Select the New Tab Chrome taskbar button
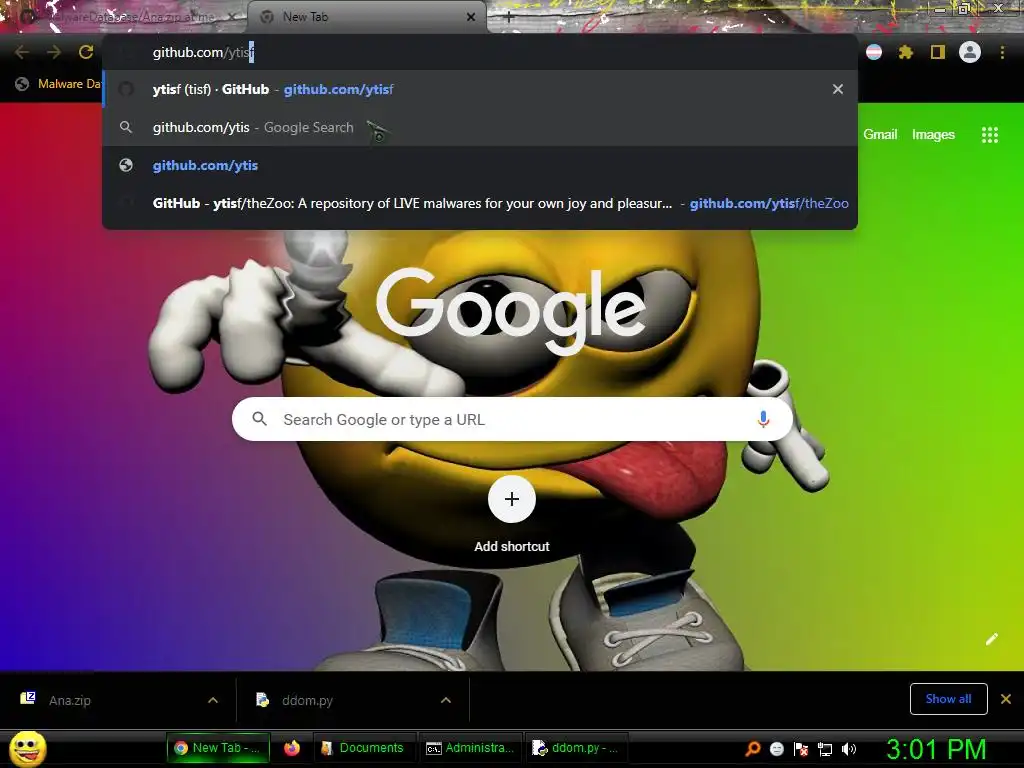1024x768 pixels. (x=218, y=748)
